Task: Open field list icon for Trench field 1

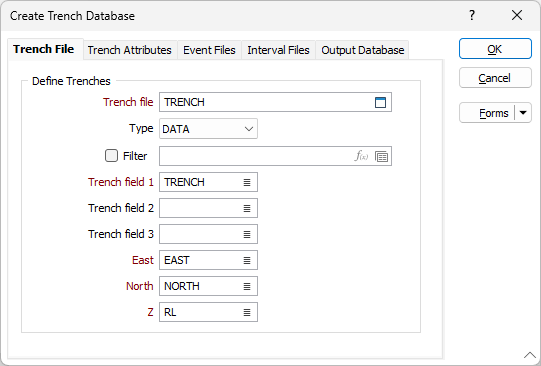Action: click(x=247, y=182)
